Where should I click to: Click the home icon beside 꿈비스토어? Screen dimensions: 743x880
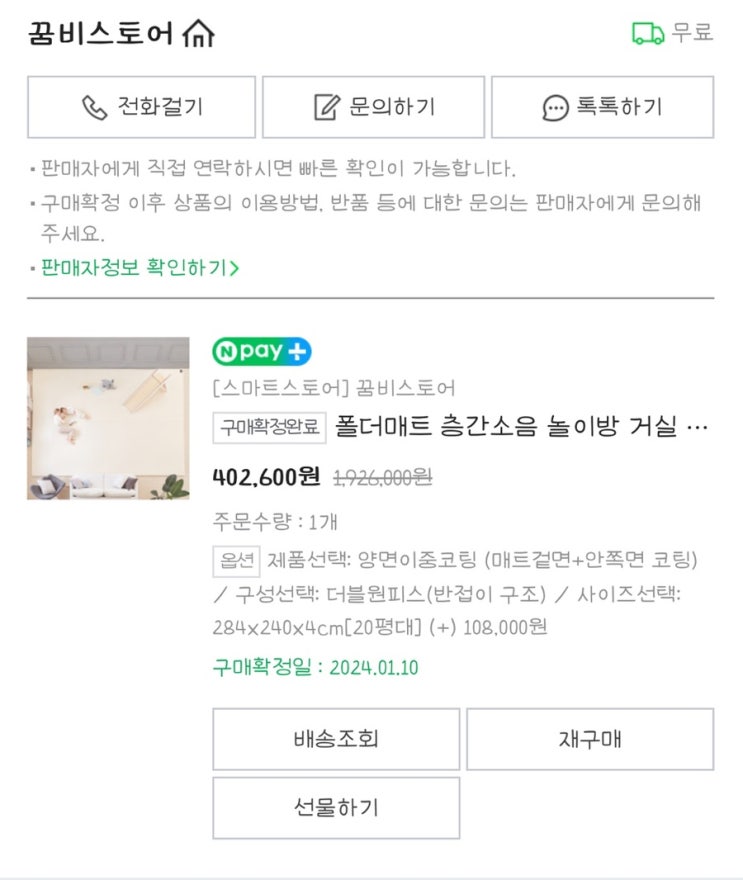[199, 34]
